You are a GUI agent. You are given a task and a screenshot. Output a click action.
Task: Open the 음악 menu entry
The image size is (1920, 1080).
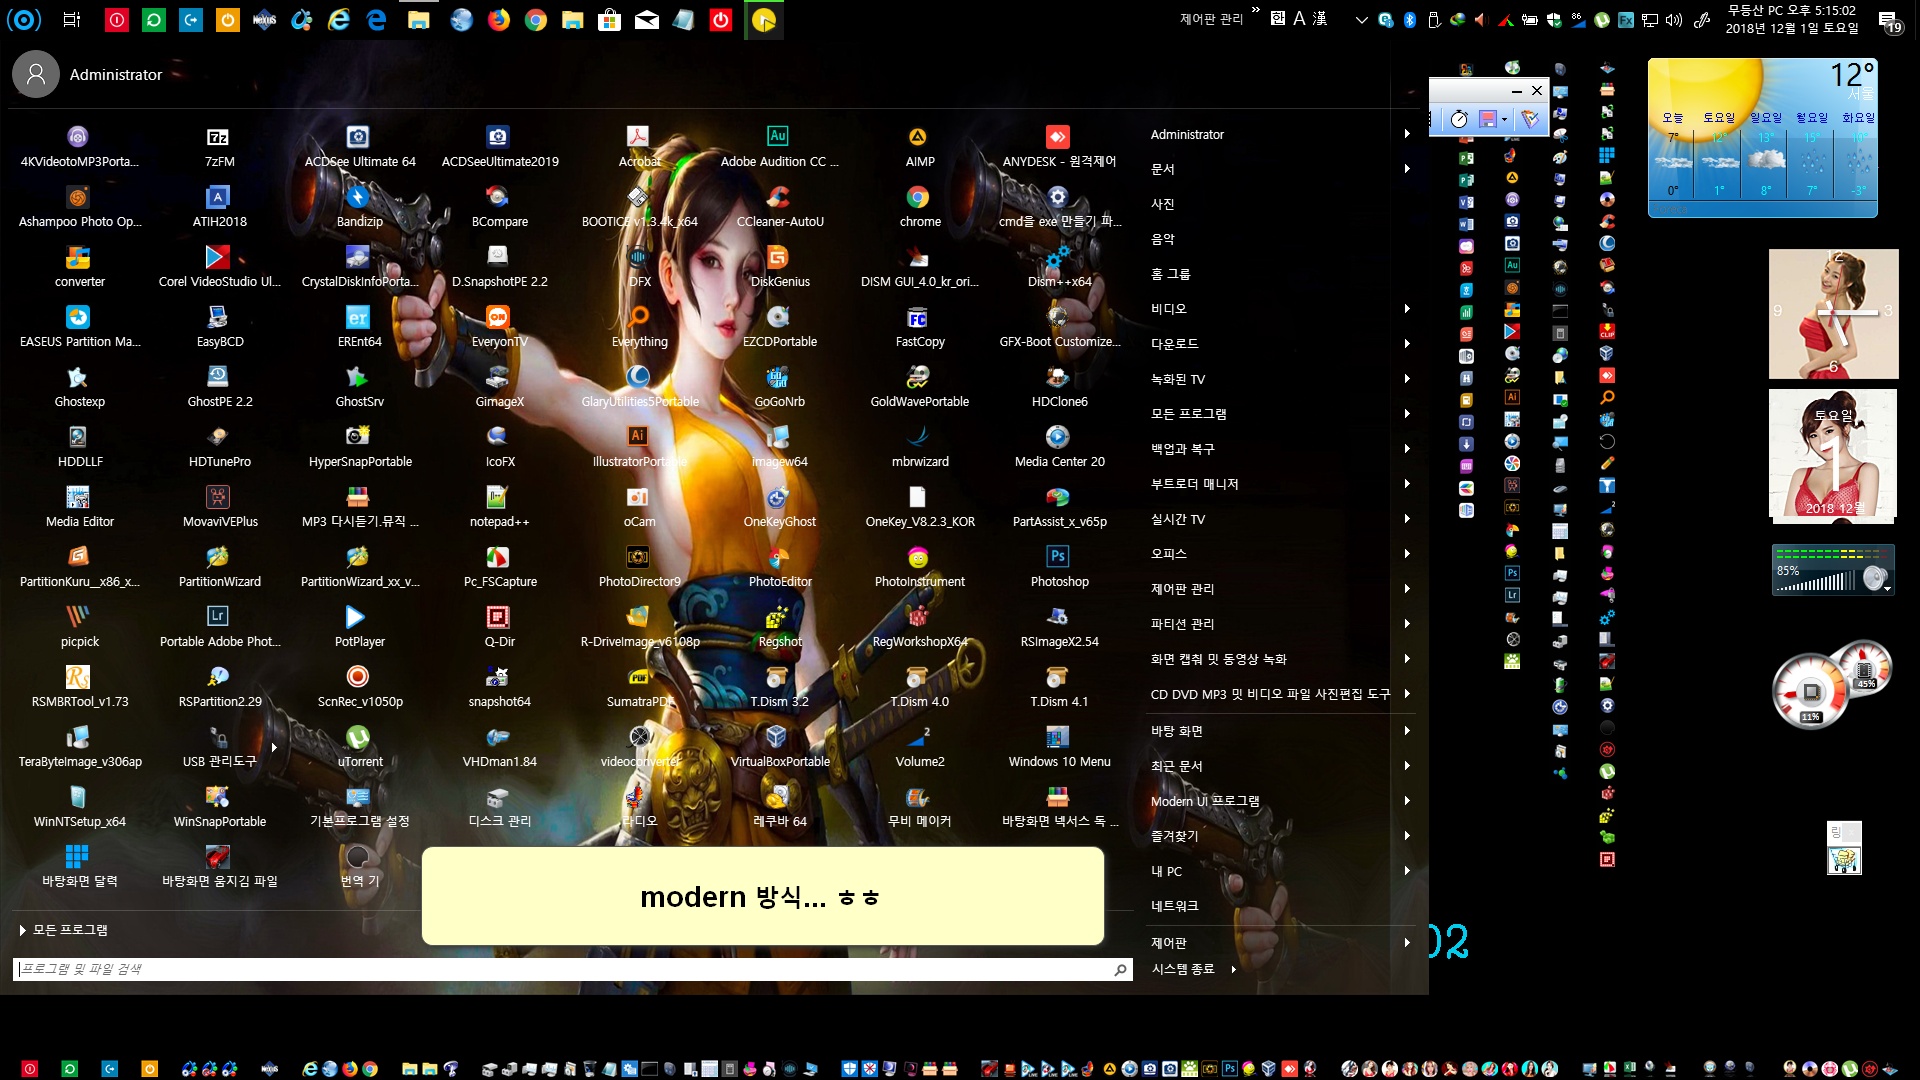(1162, 239)
